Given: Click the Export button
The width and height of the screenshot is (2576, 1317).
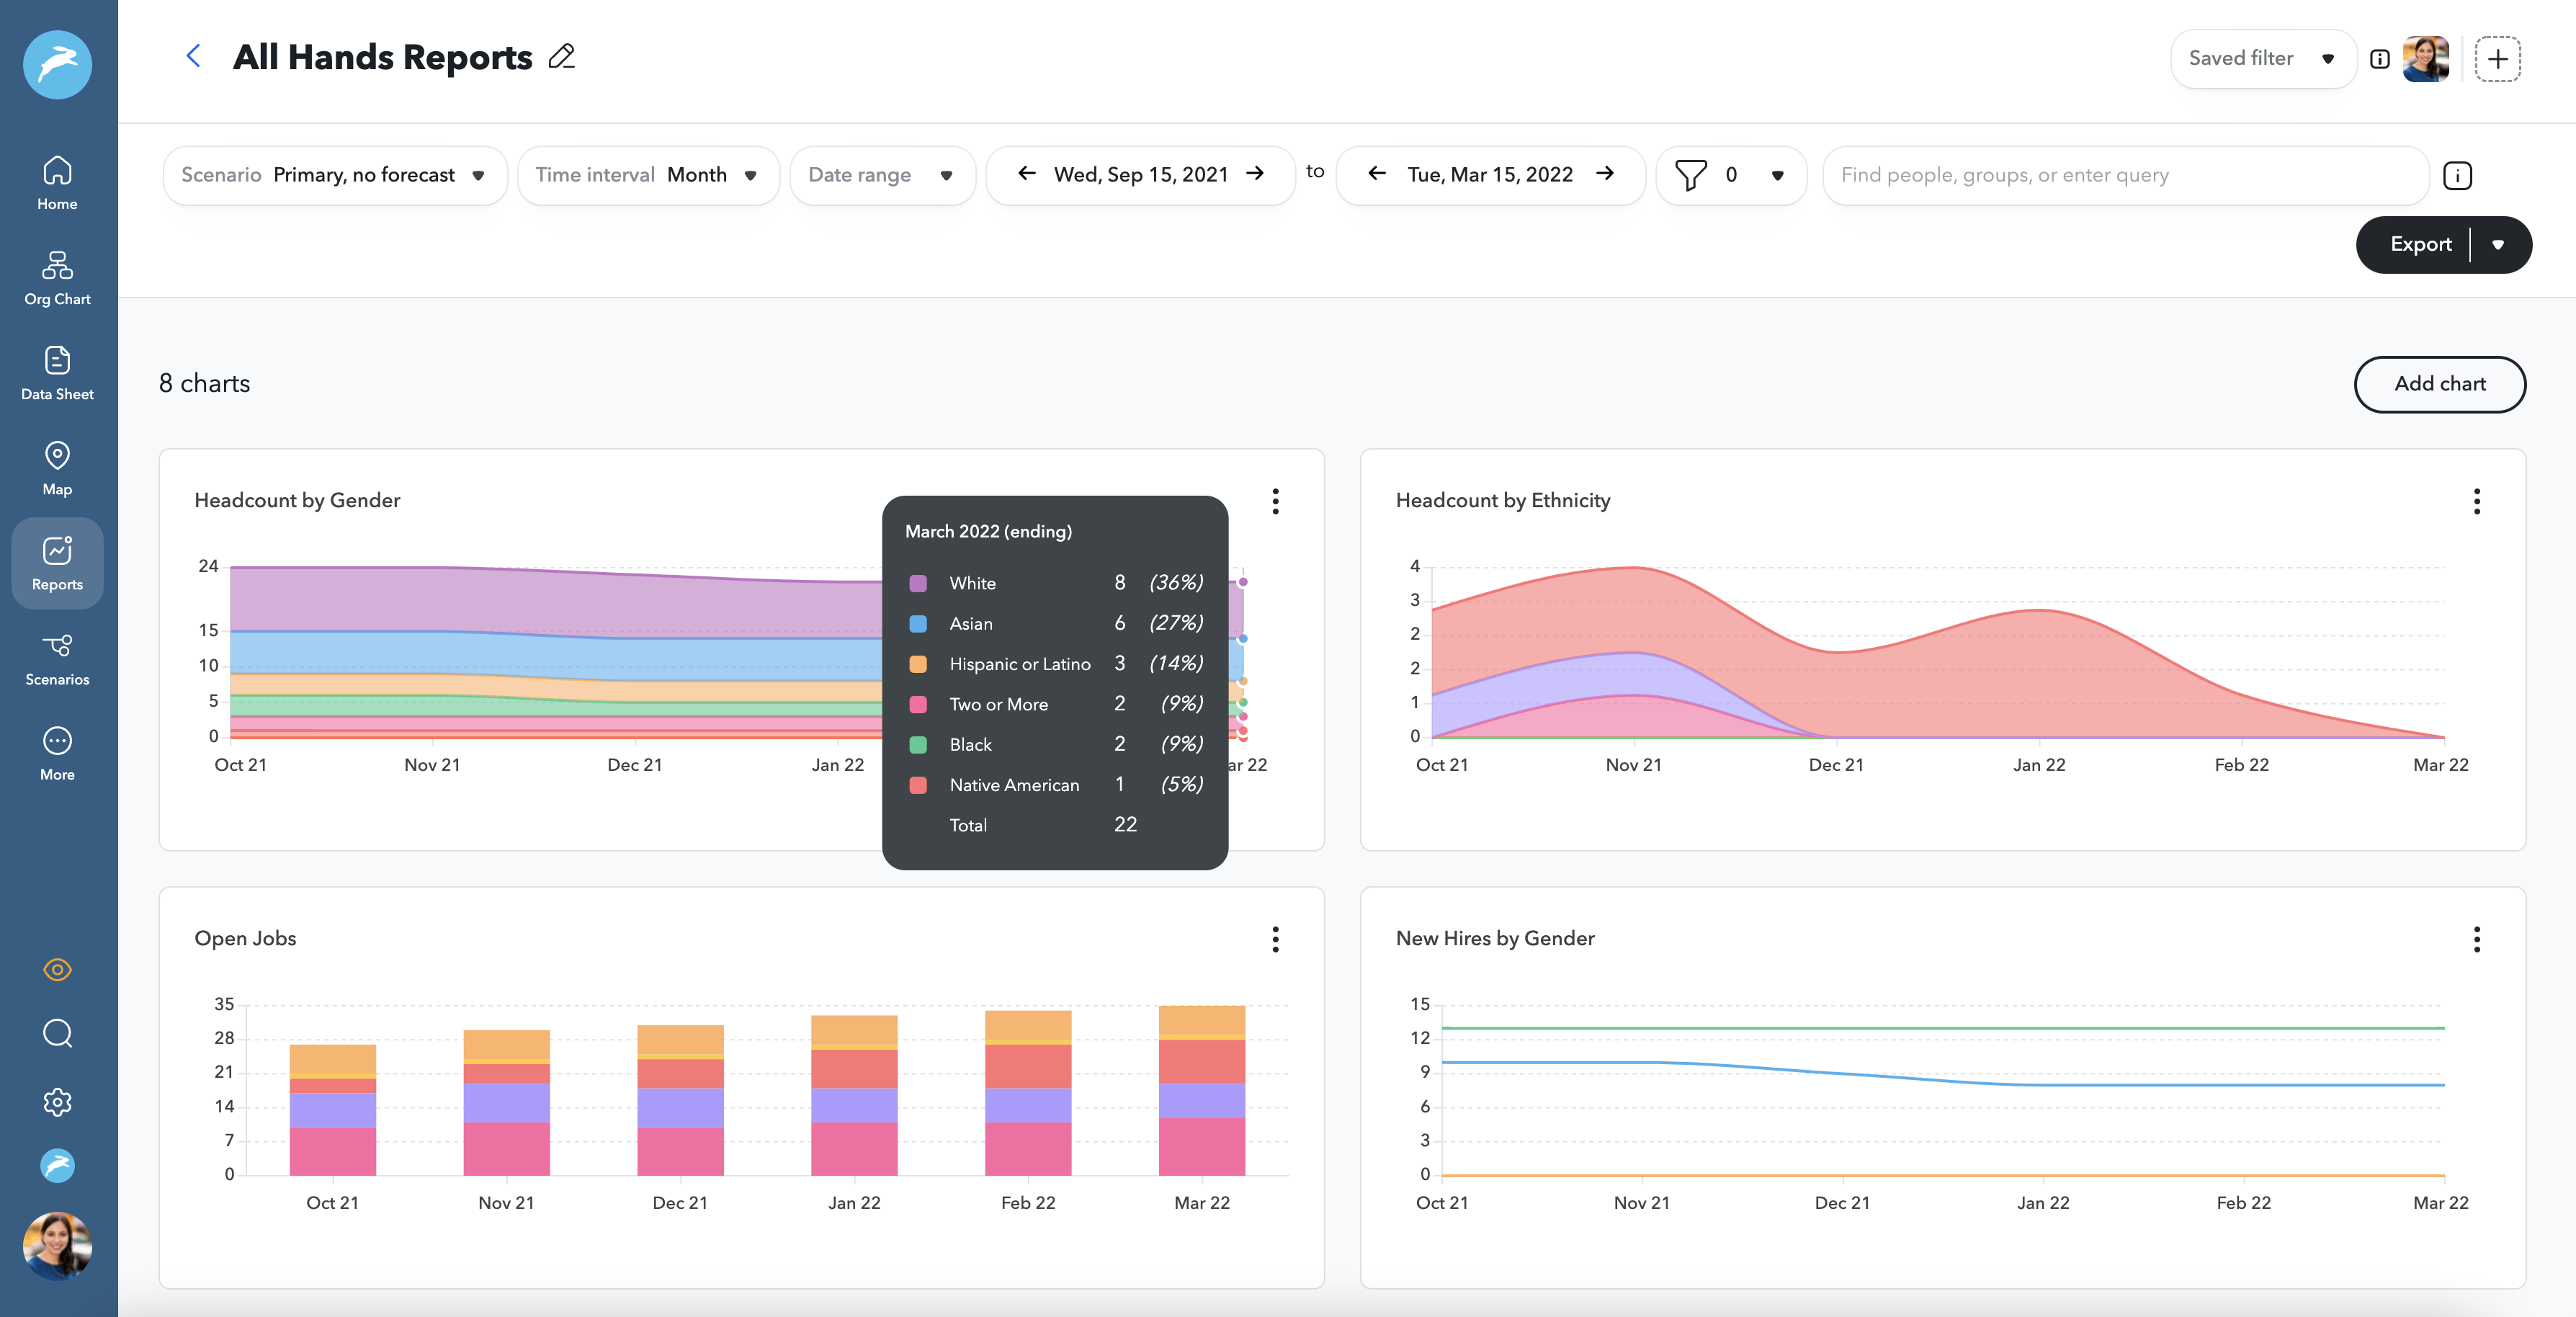Looking at the screenshot, I should [x=2420, y=245].
